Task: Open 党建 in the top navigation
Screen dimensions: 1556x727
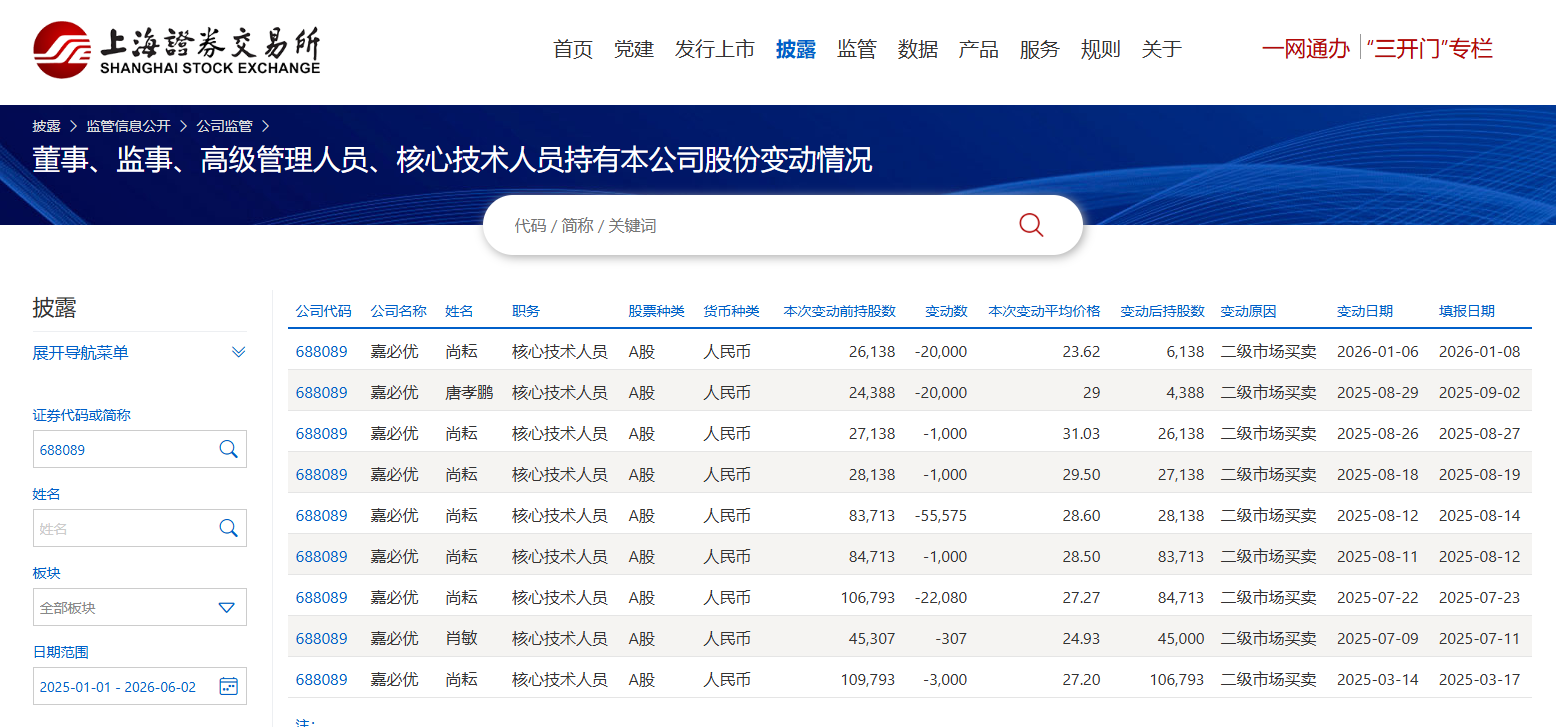Action: pyautogui.click(x=634, y=49)
